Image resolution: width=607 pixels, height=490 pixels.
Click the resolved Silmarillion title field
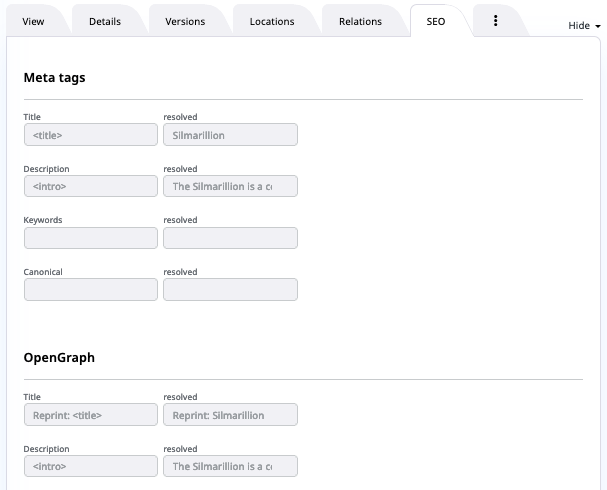230,134
